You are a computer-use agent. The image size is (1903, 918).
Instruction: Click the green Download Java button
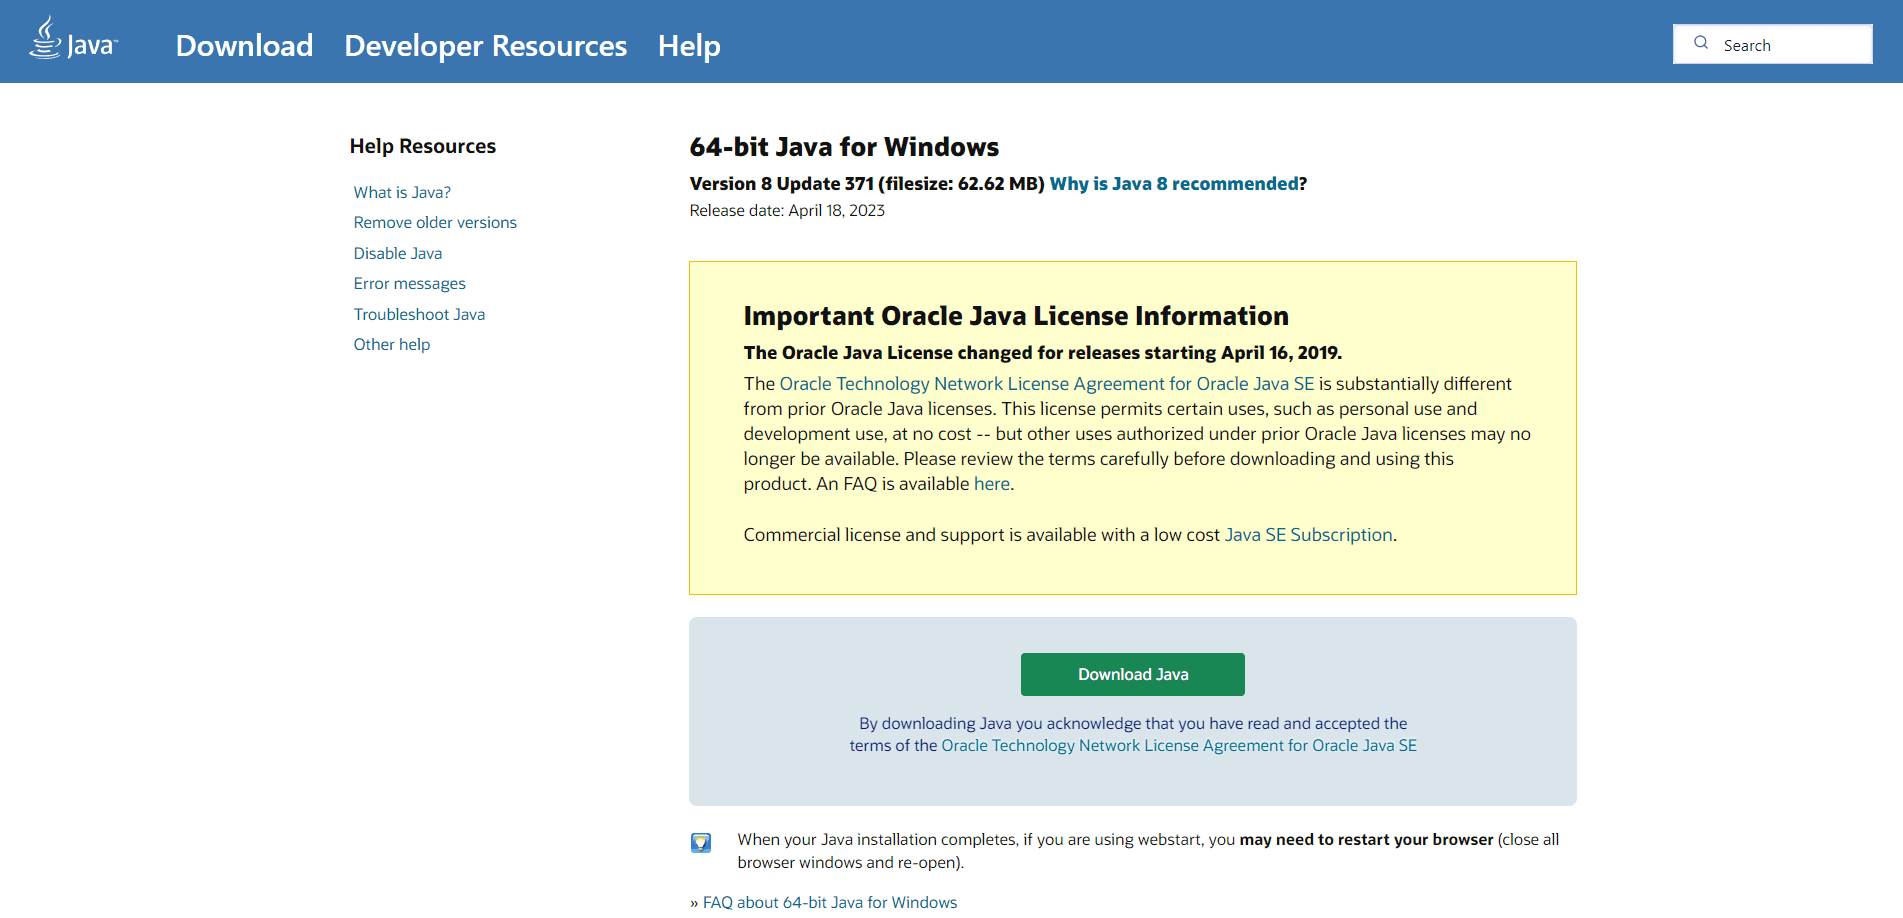point(1133,674)
